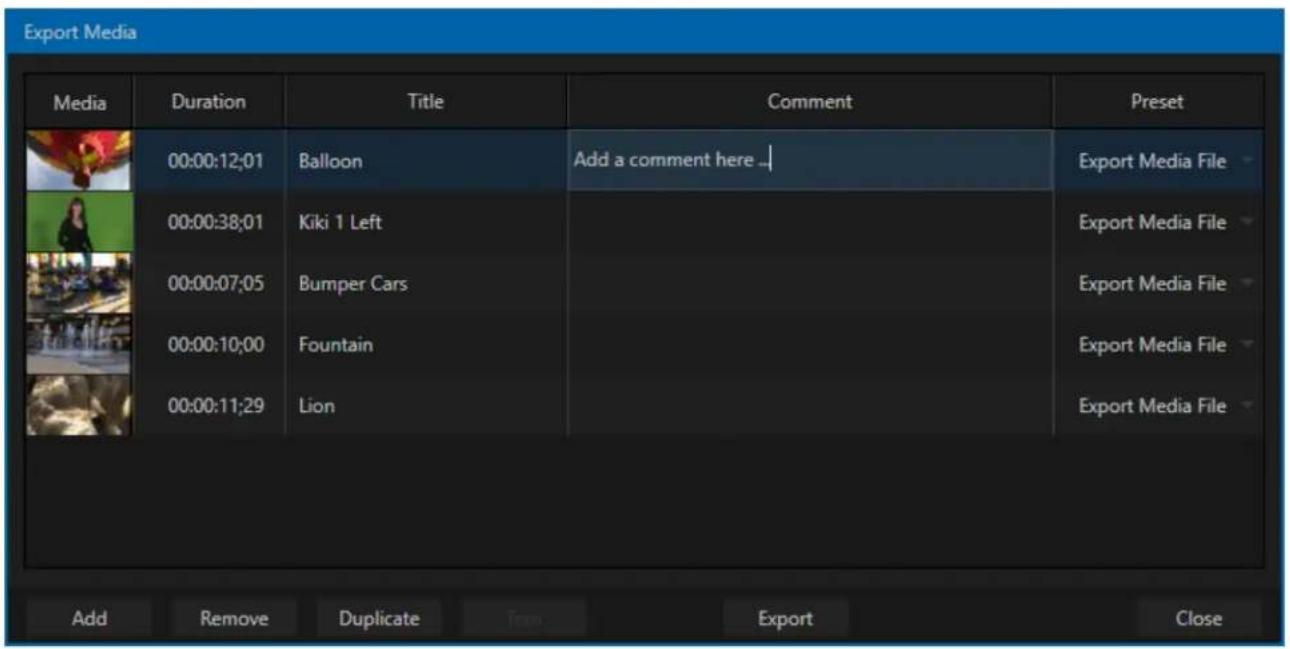Viewport: 1290px width, 649px height.
Task: Click the Add button
Action: click(x=89, y=618)
